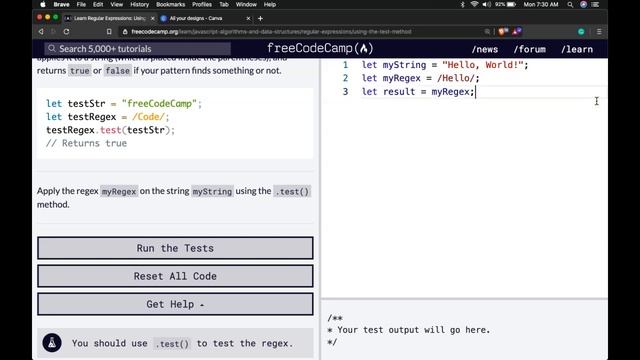
Task: Click the green Grammarly extension icon
Action: point(581,31)
